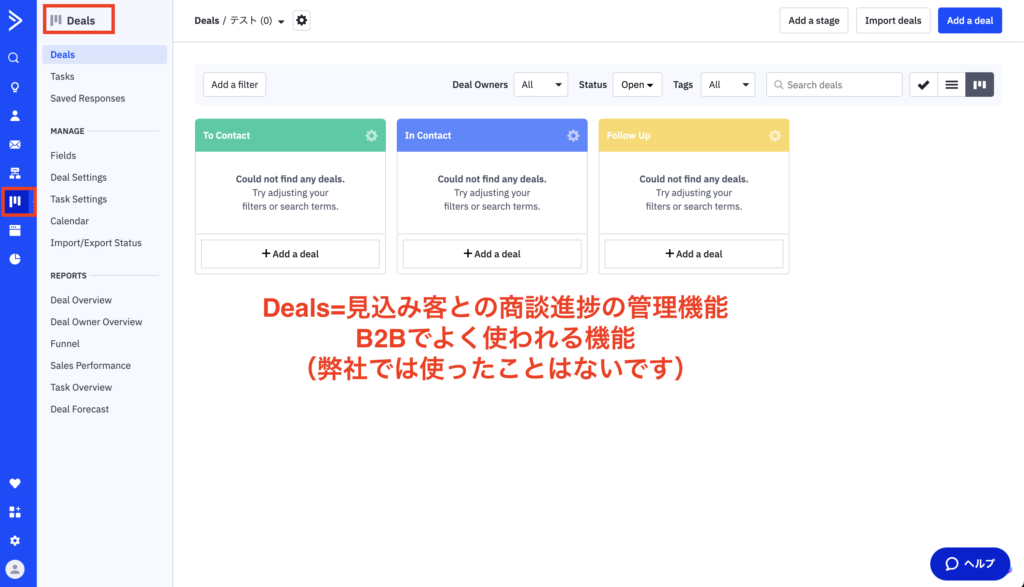1024x587 pixels.
Task: View Deal Owner Overview report
Action: pyautogui.click(x=96, y=322)
